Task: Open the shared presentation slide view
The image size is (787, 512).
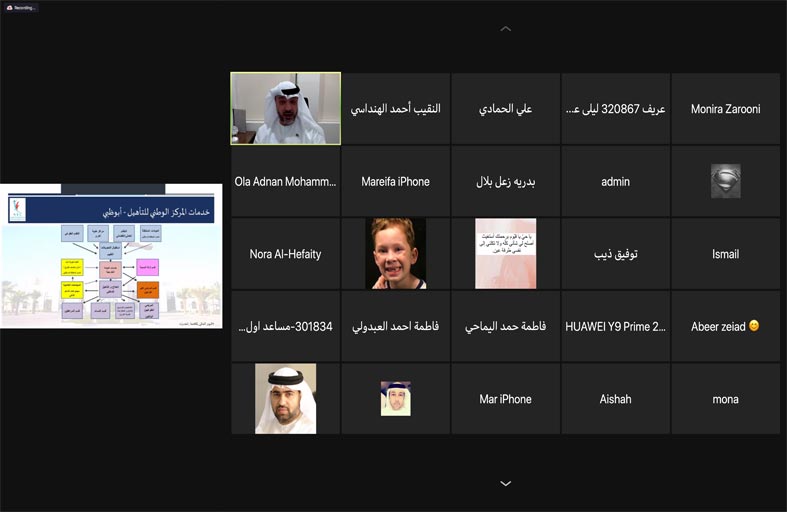Action: tap(111, 255)
